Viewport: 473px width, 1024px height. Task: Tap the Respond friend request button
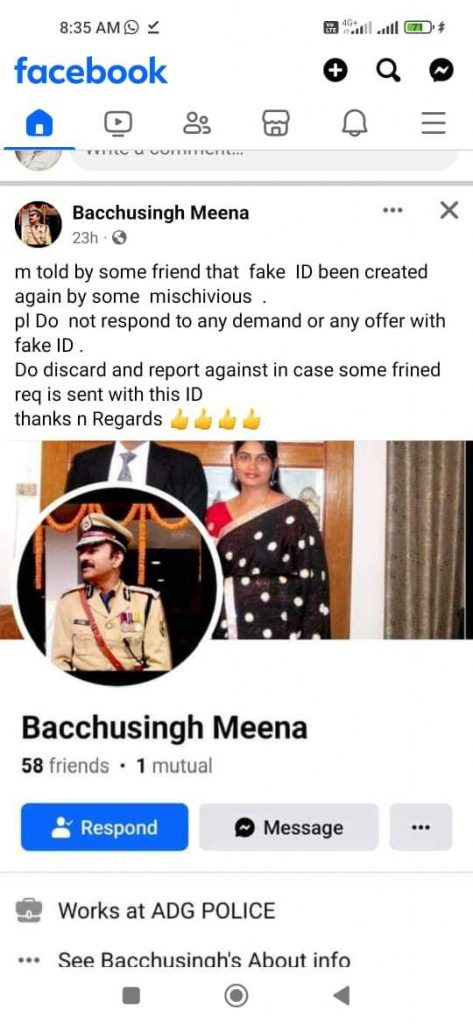pyautogui.click(x=105, y=827)
